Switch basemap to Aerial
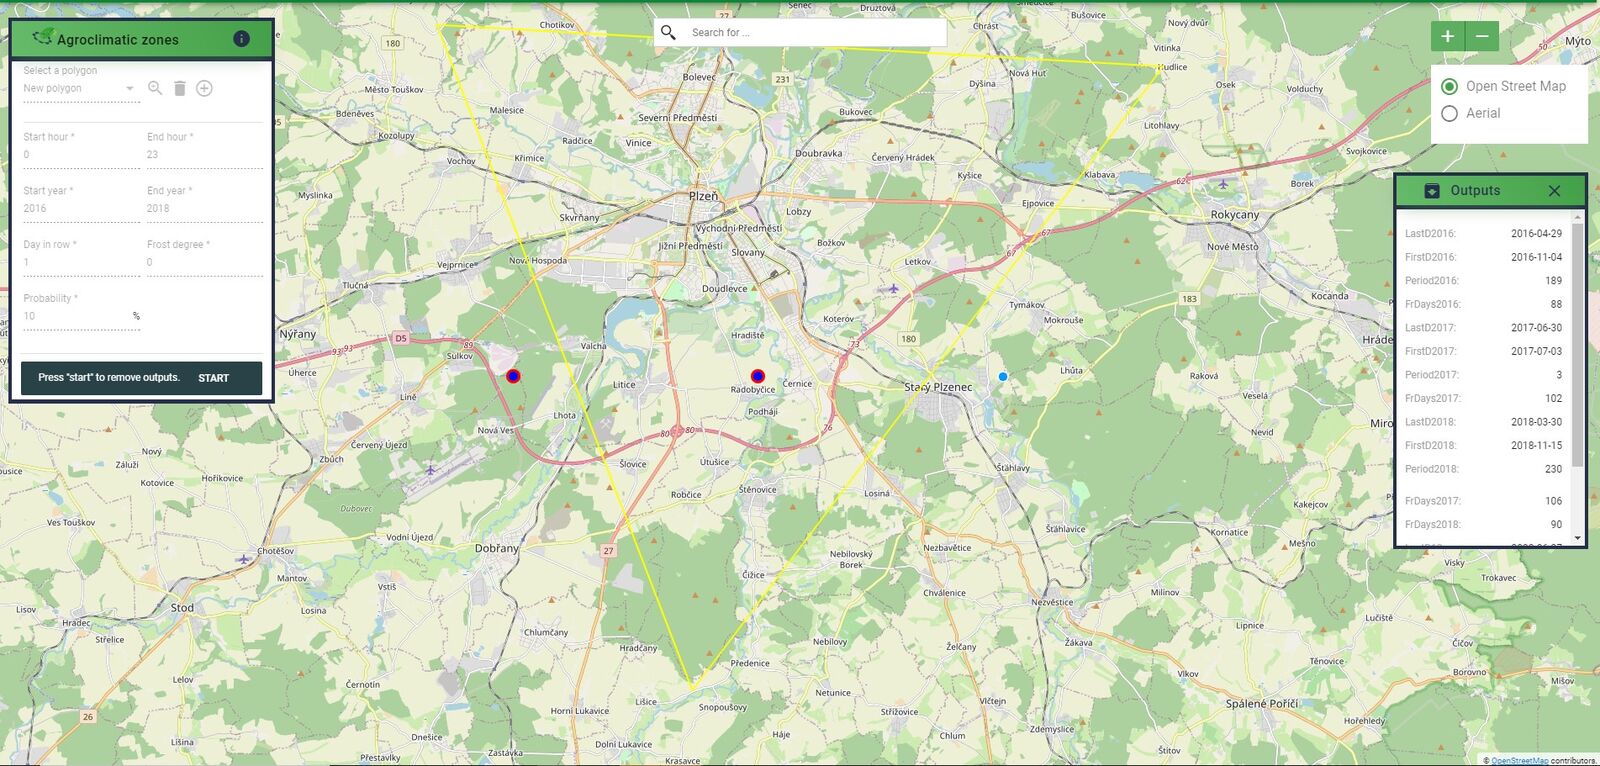1600x766 pixels. click(x=1449, y=114)
